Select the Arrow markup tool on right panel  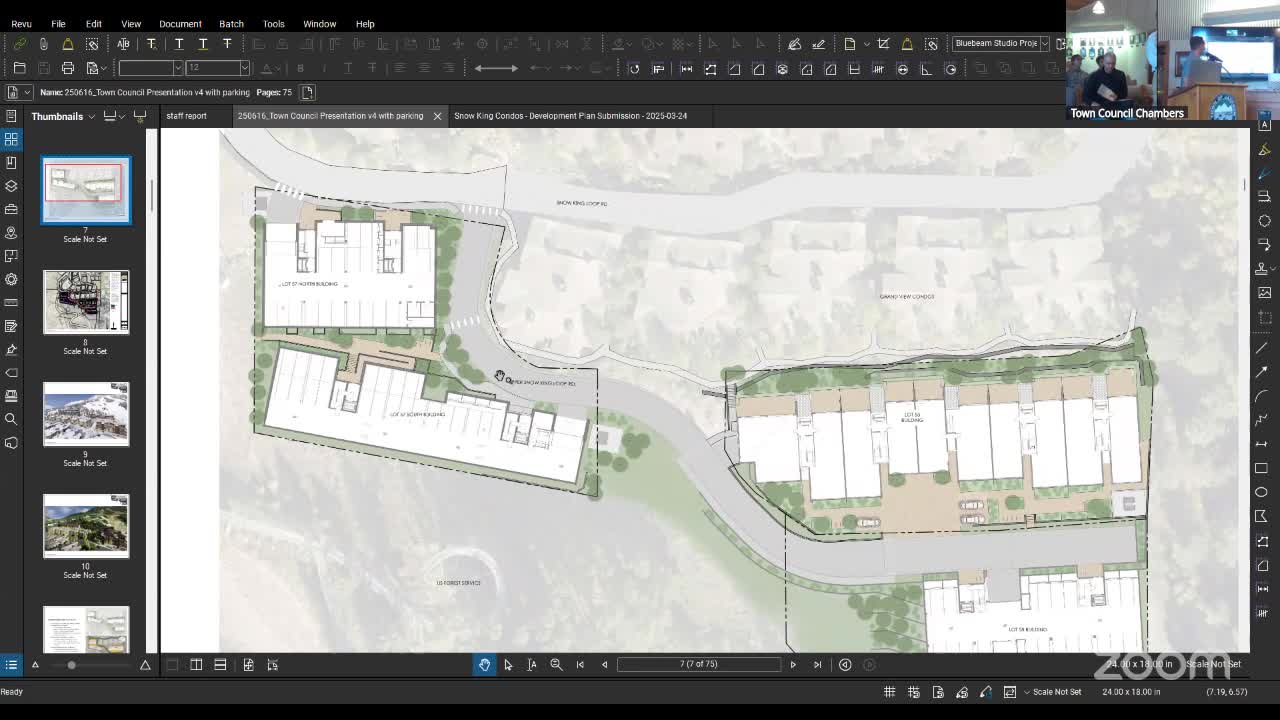click(1262, 372)
